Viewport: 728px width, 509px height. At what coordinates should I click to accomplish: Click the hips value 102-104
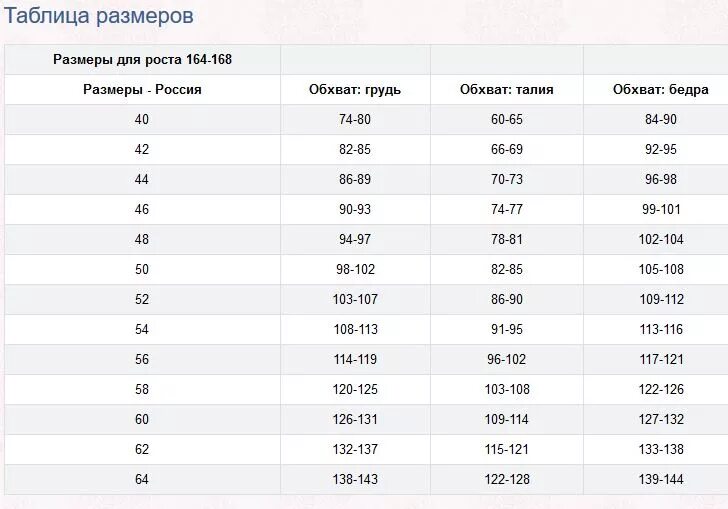pos(661,240)
